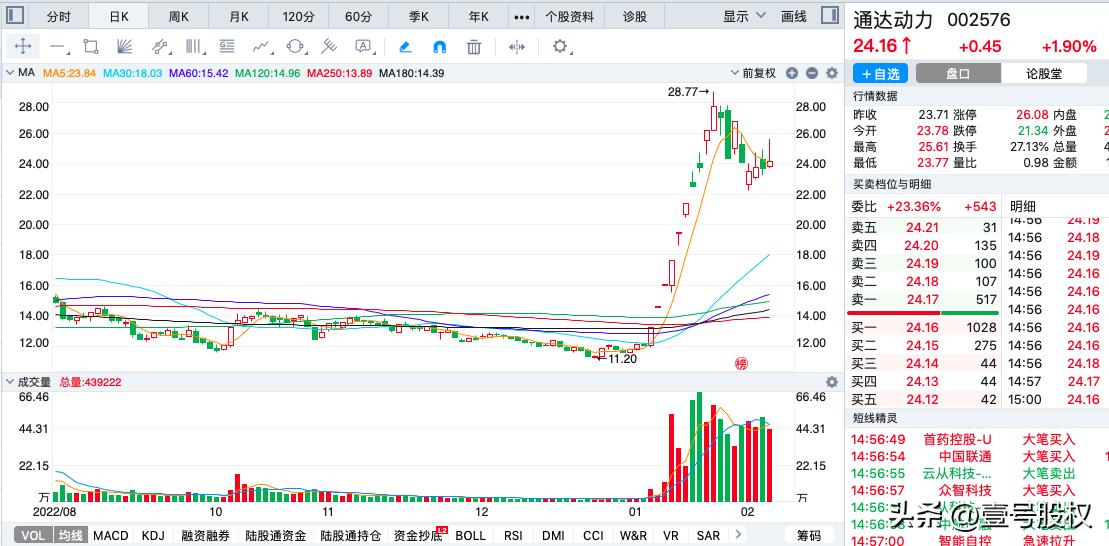Switch to 分时 intraday tab
This screenshot has width=1109, height=546.
point(59,17)
